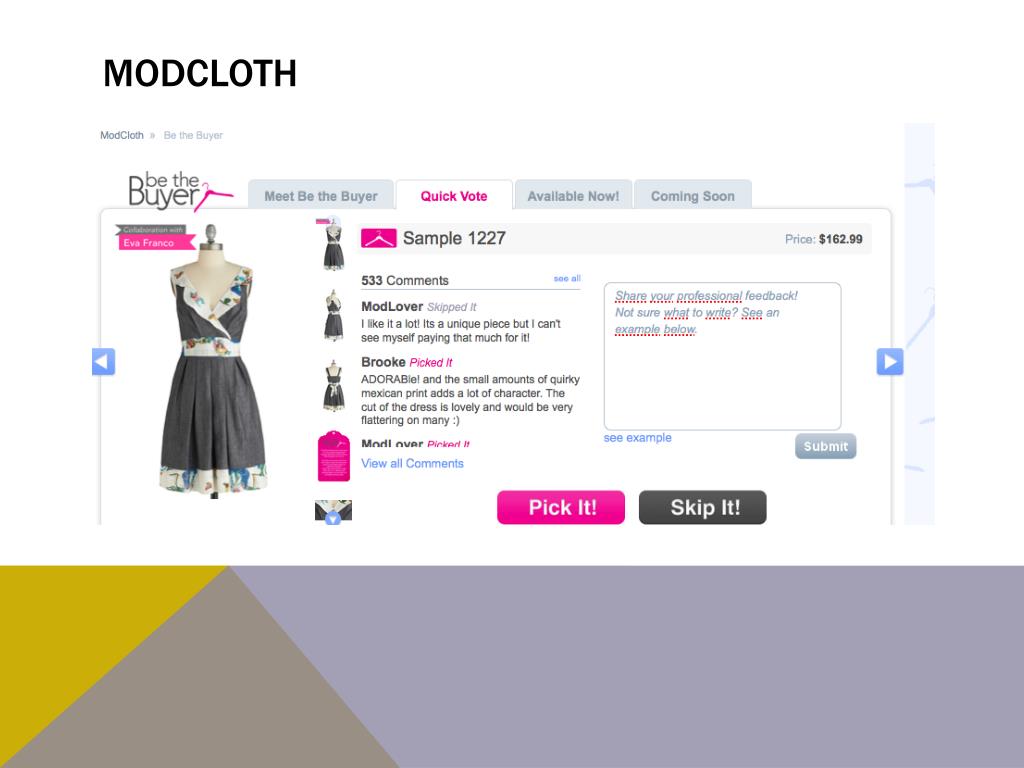
Task: Click the professional feedback text box
Action: [x=722, y=356]
